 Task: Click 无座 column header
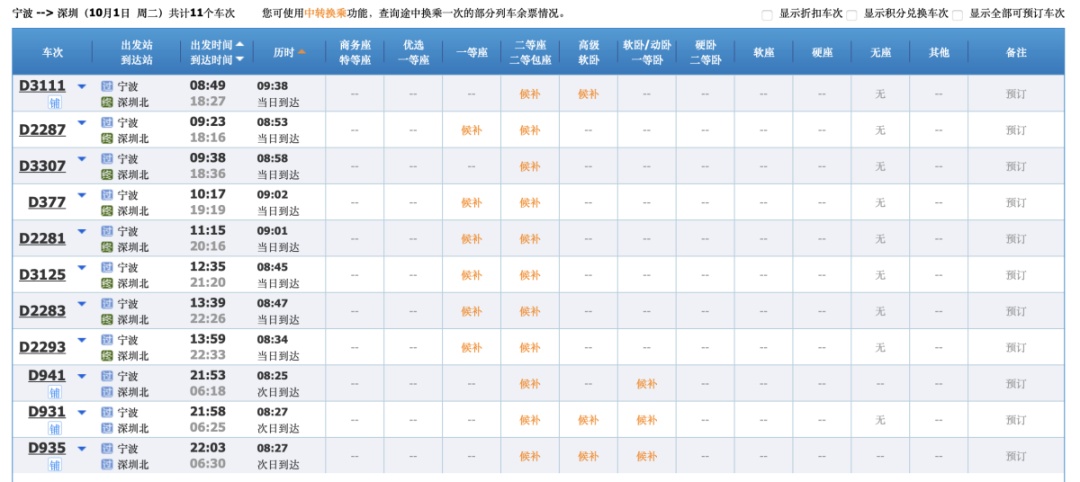click(880, 52)
